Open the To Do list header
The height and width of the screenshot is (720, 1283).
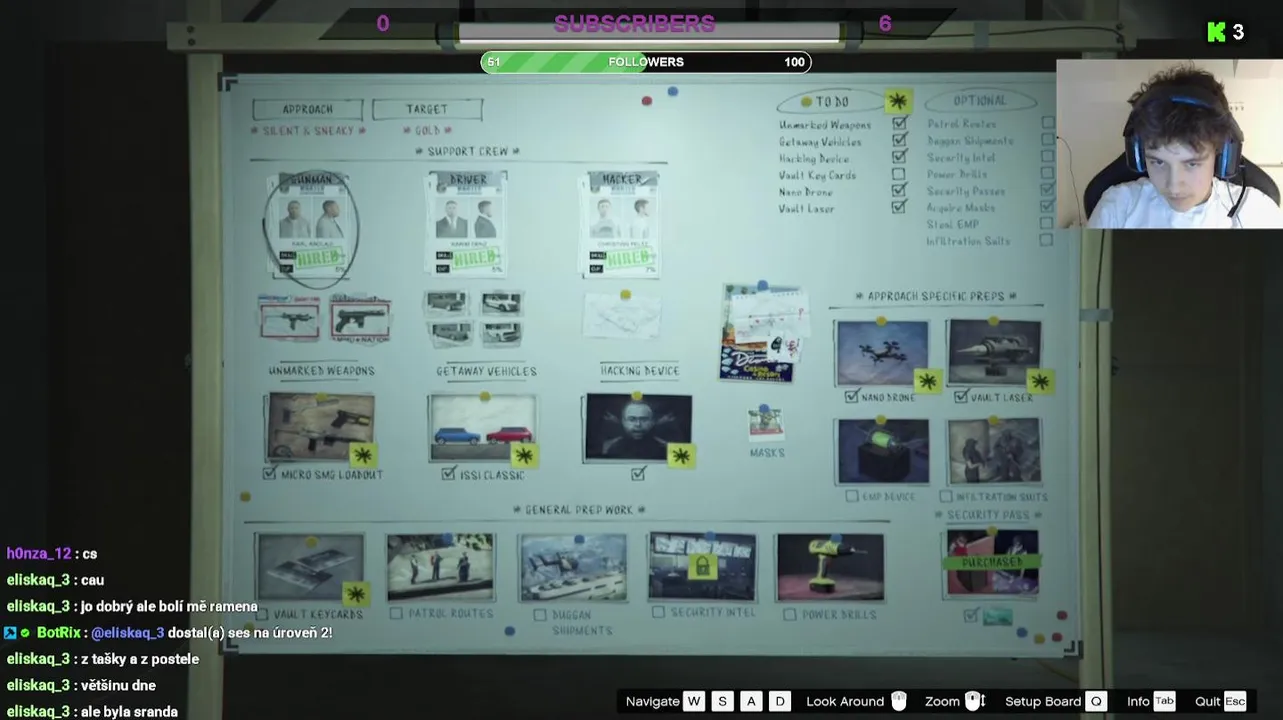[832, 101]
